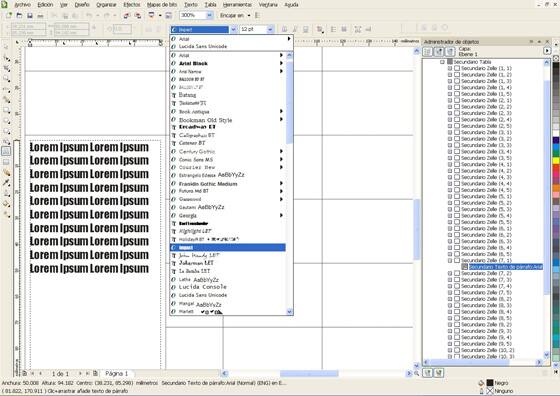Switch to the Página 1 tab
Viewport: 560px width, 396px height.
tap(116, 374)
